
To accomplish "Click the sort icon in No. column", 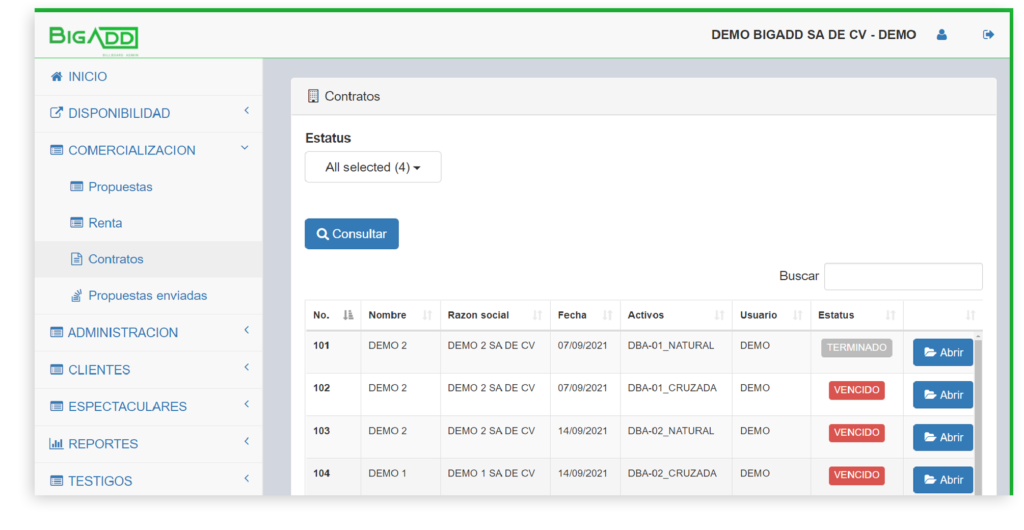I will pyautogui.click(x=348, y=315).
